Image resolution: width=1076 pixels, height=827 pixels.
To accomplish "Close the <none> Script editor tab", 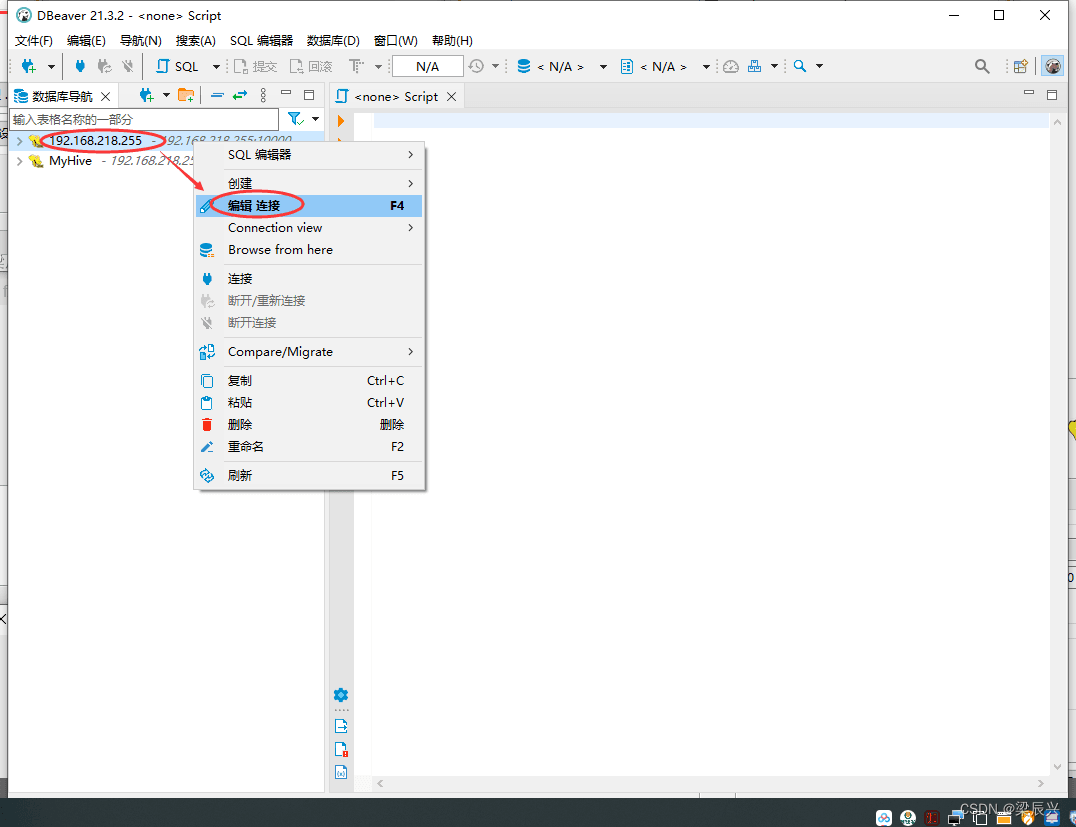I will point(452,97).
